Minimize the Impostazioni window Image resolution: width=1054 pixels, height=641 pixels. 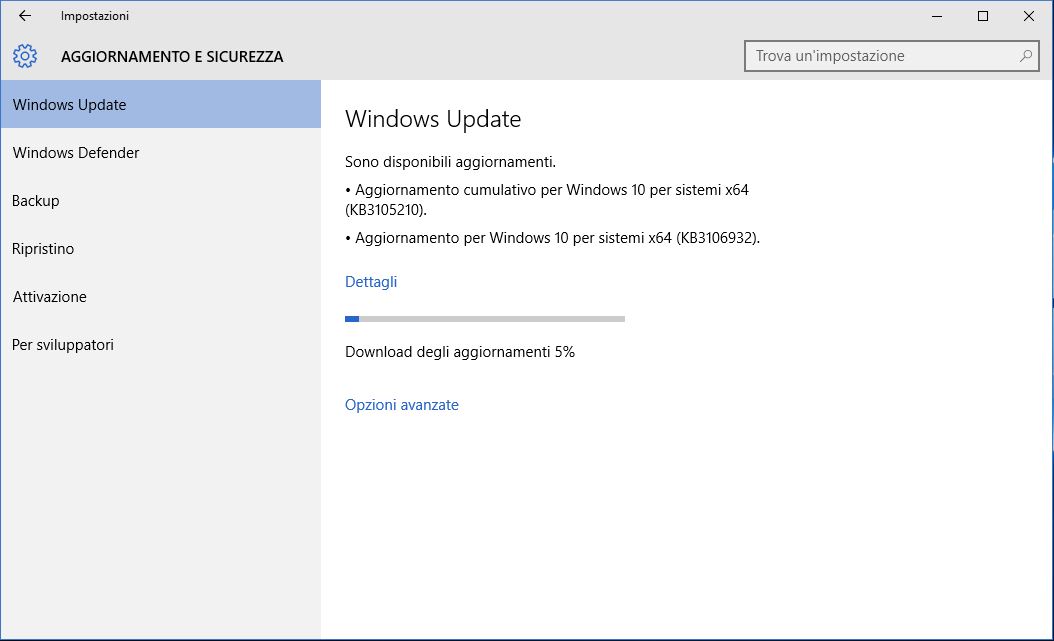pyautogui.click(x=937, y=16)
